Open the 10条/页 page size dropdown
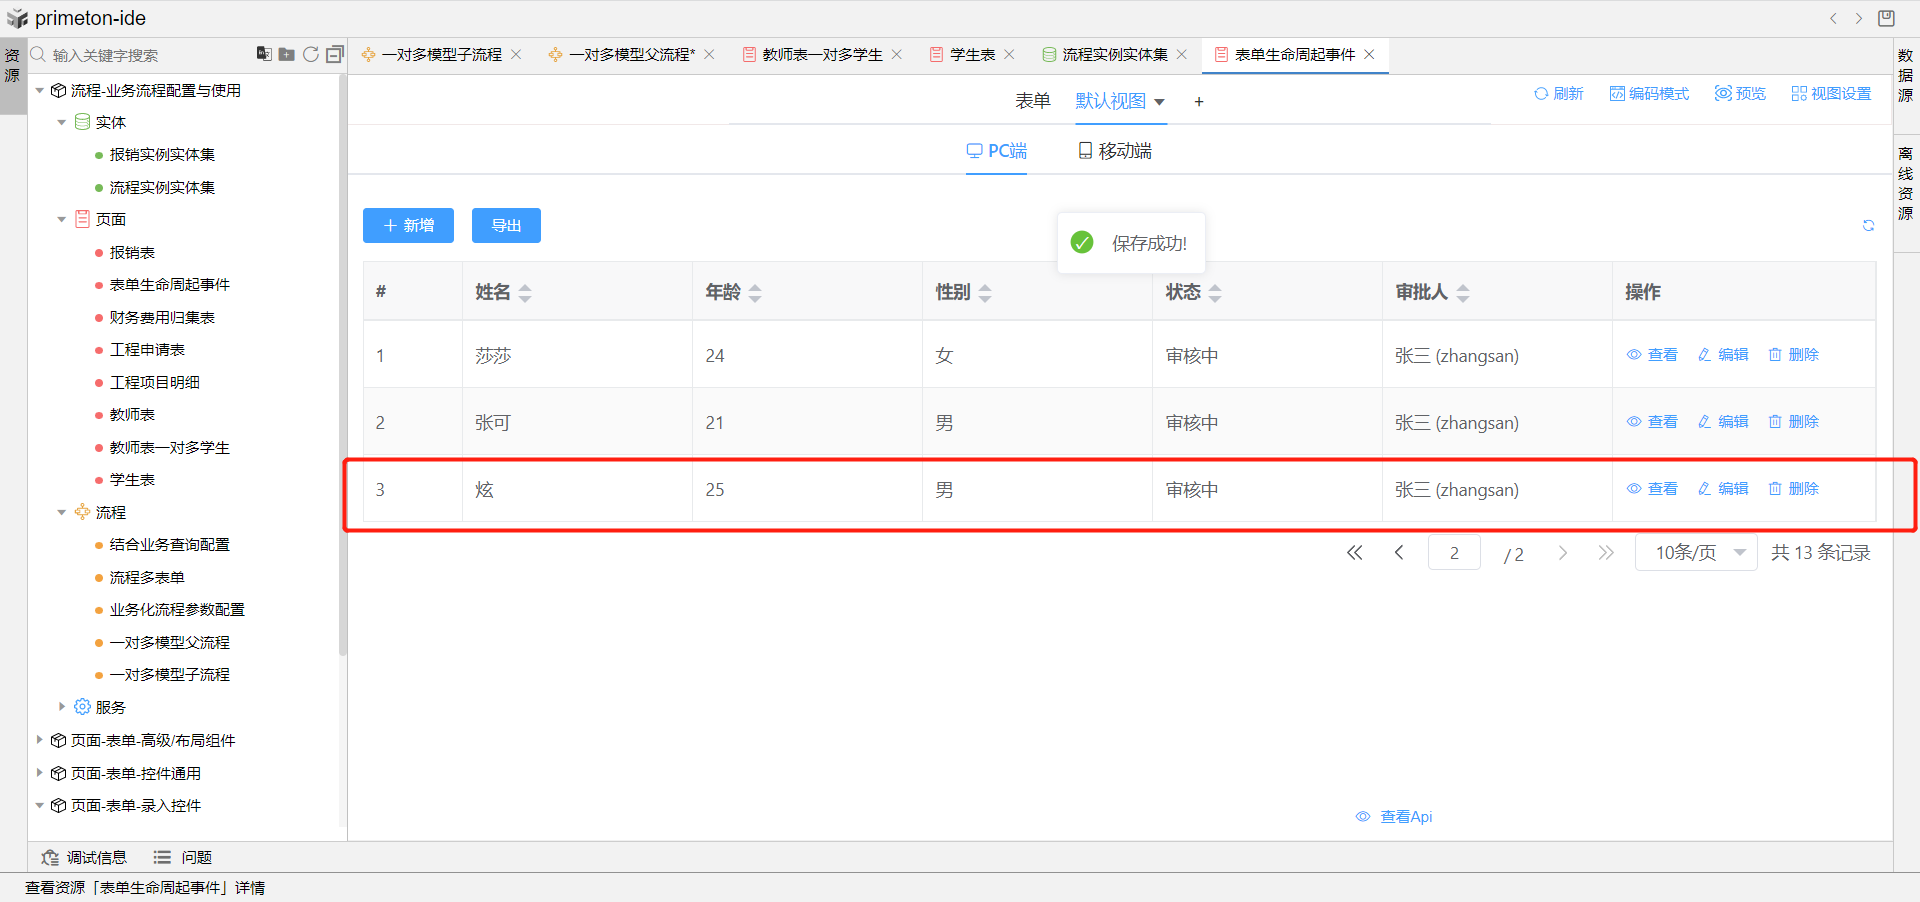Screen dimensions: 1920x902 pos(1696,553)
